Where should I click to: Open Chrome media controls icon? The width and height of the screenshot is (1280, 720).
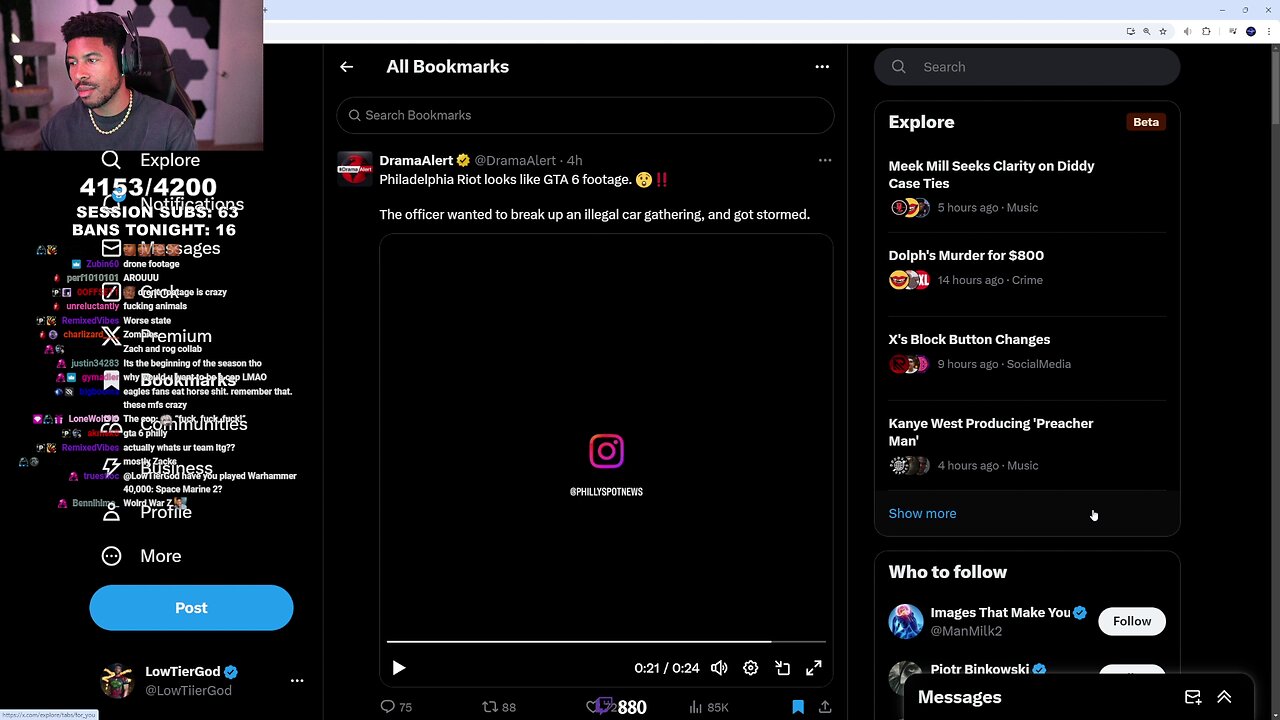(x=1233, y=31)
